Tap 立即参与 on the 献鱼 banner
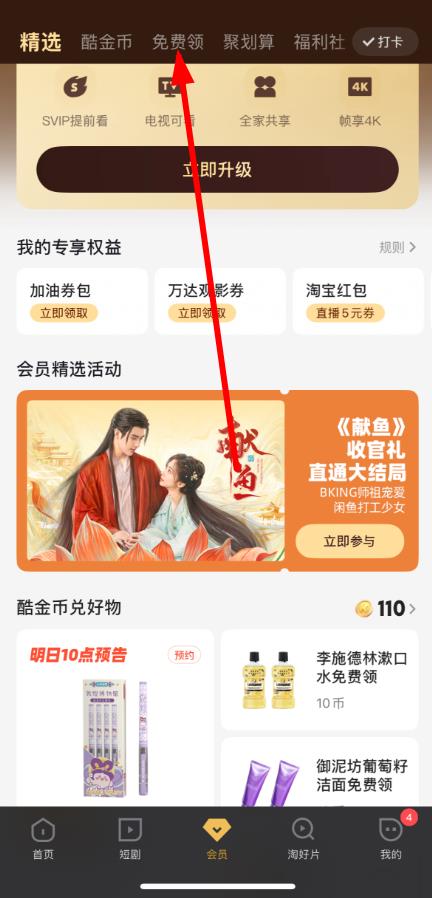This screenshot has height=898, width=432. click(x=349, y=541)
